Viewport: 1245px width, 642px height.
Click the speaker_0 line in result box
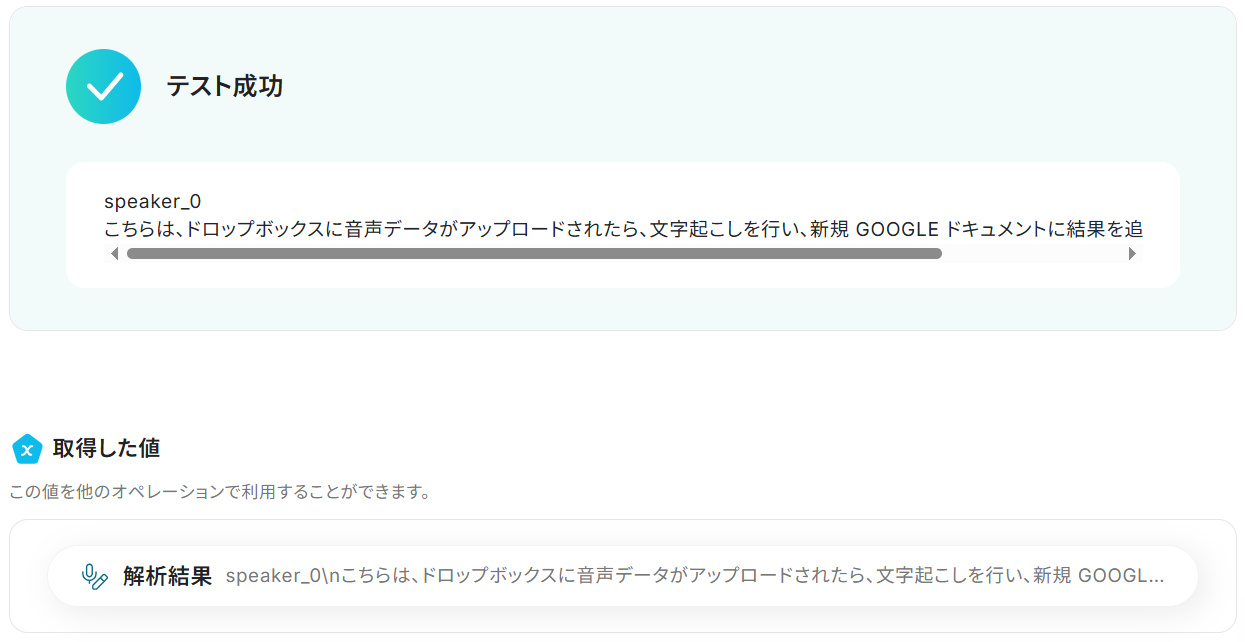point(152,202)
